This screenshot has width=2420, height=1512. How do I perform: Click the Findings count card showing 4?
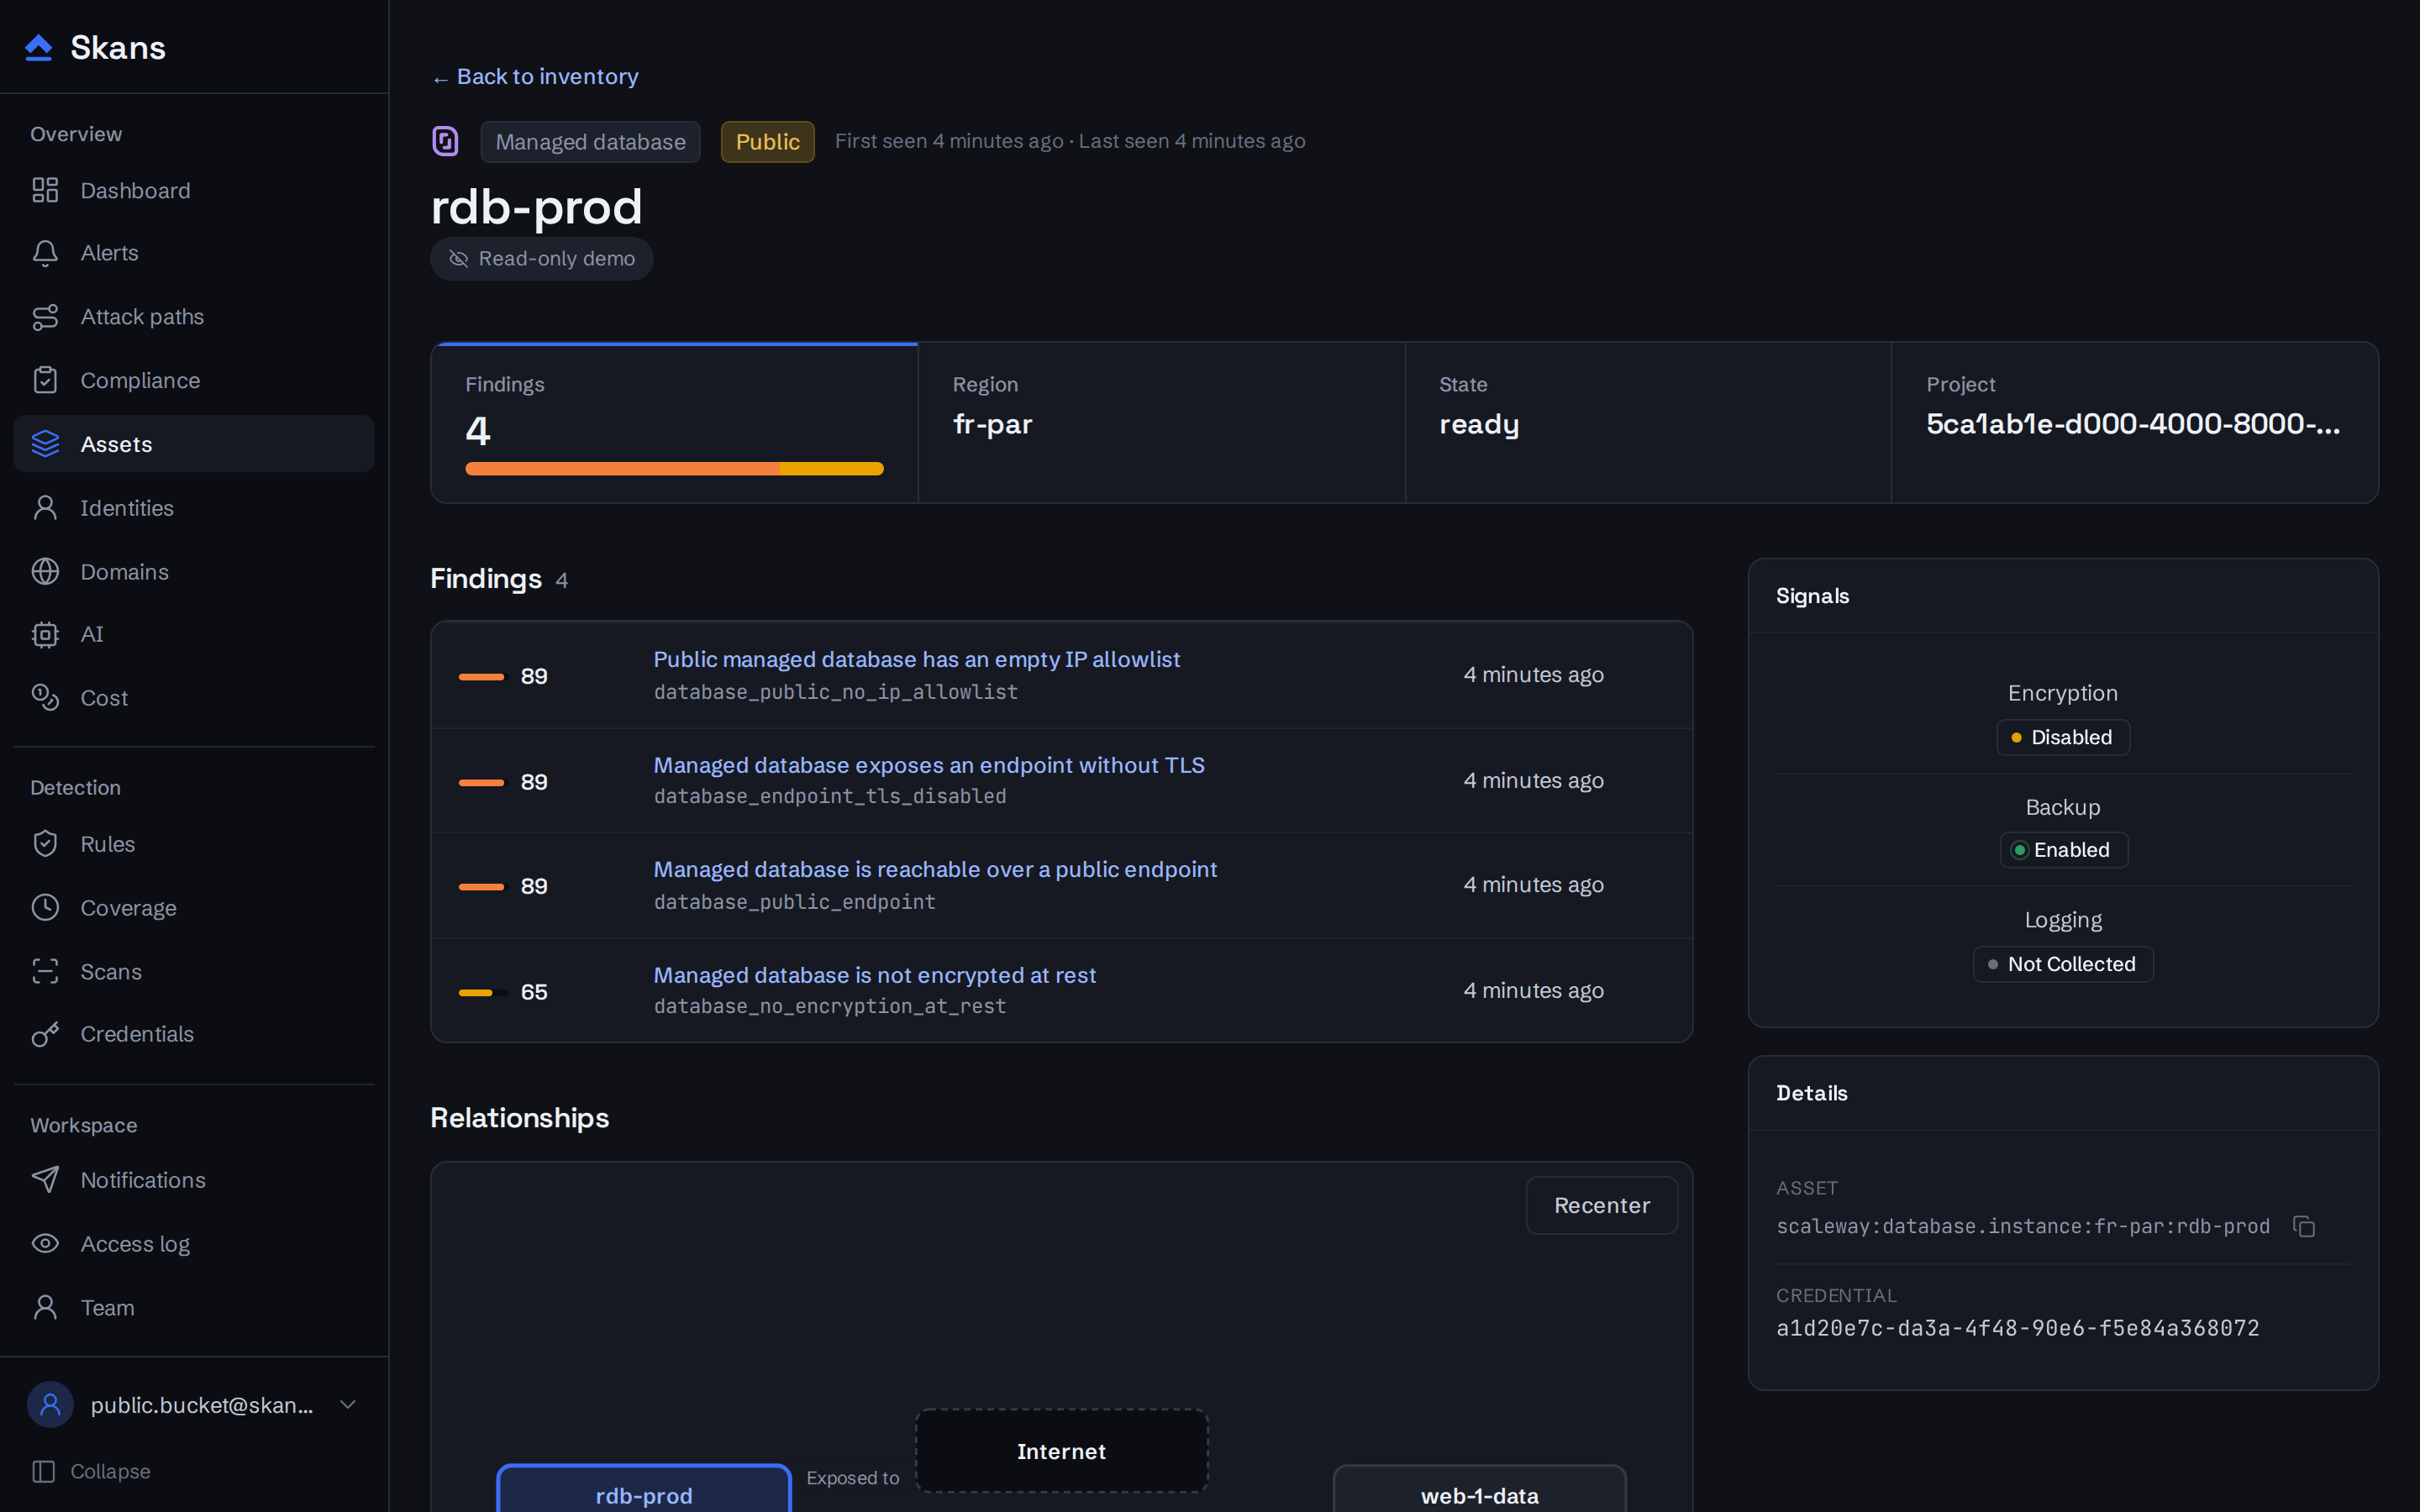(x=674, y=423)
